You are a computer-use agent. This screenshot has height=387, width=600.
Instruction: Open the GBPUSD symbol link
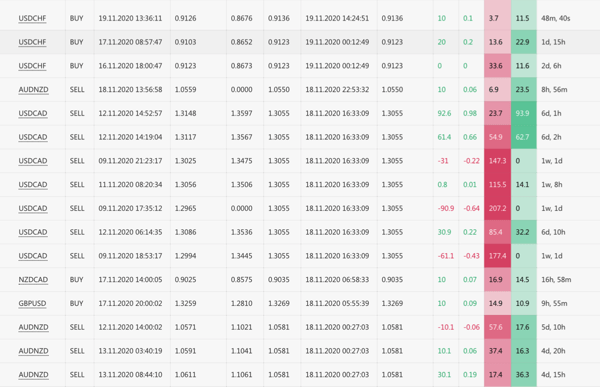[32, 303]
